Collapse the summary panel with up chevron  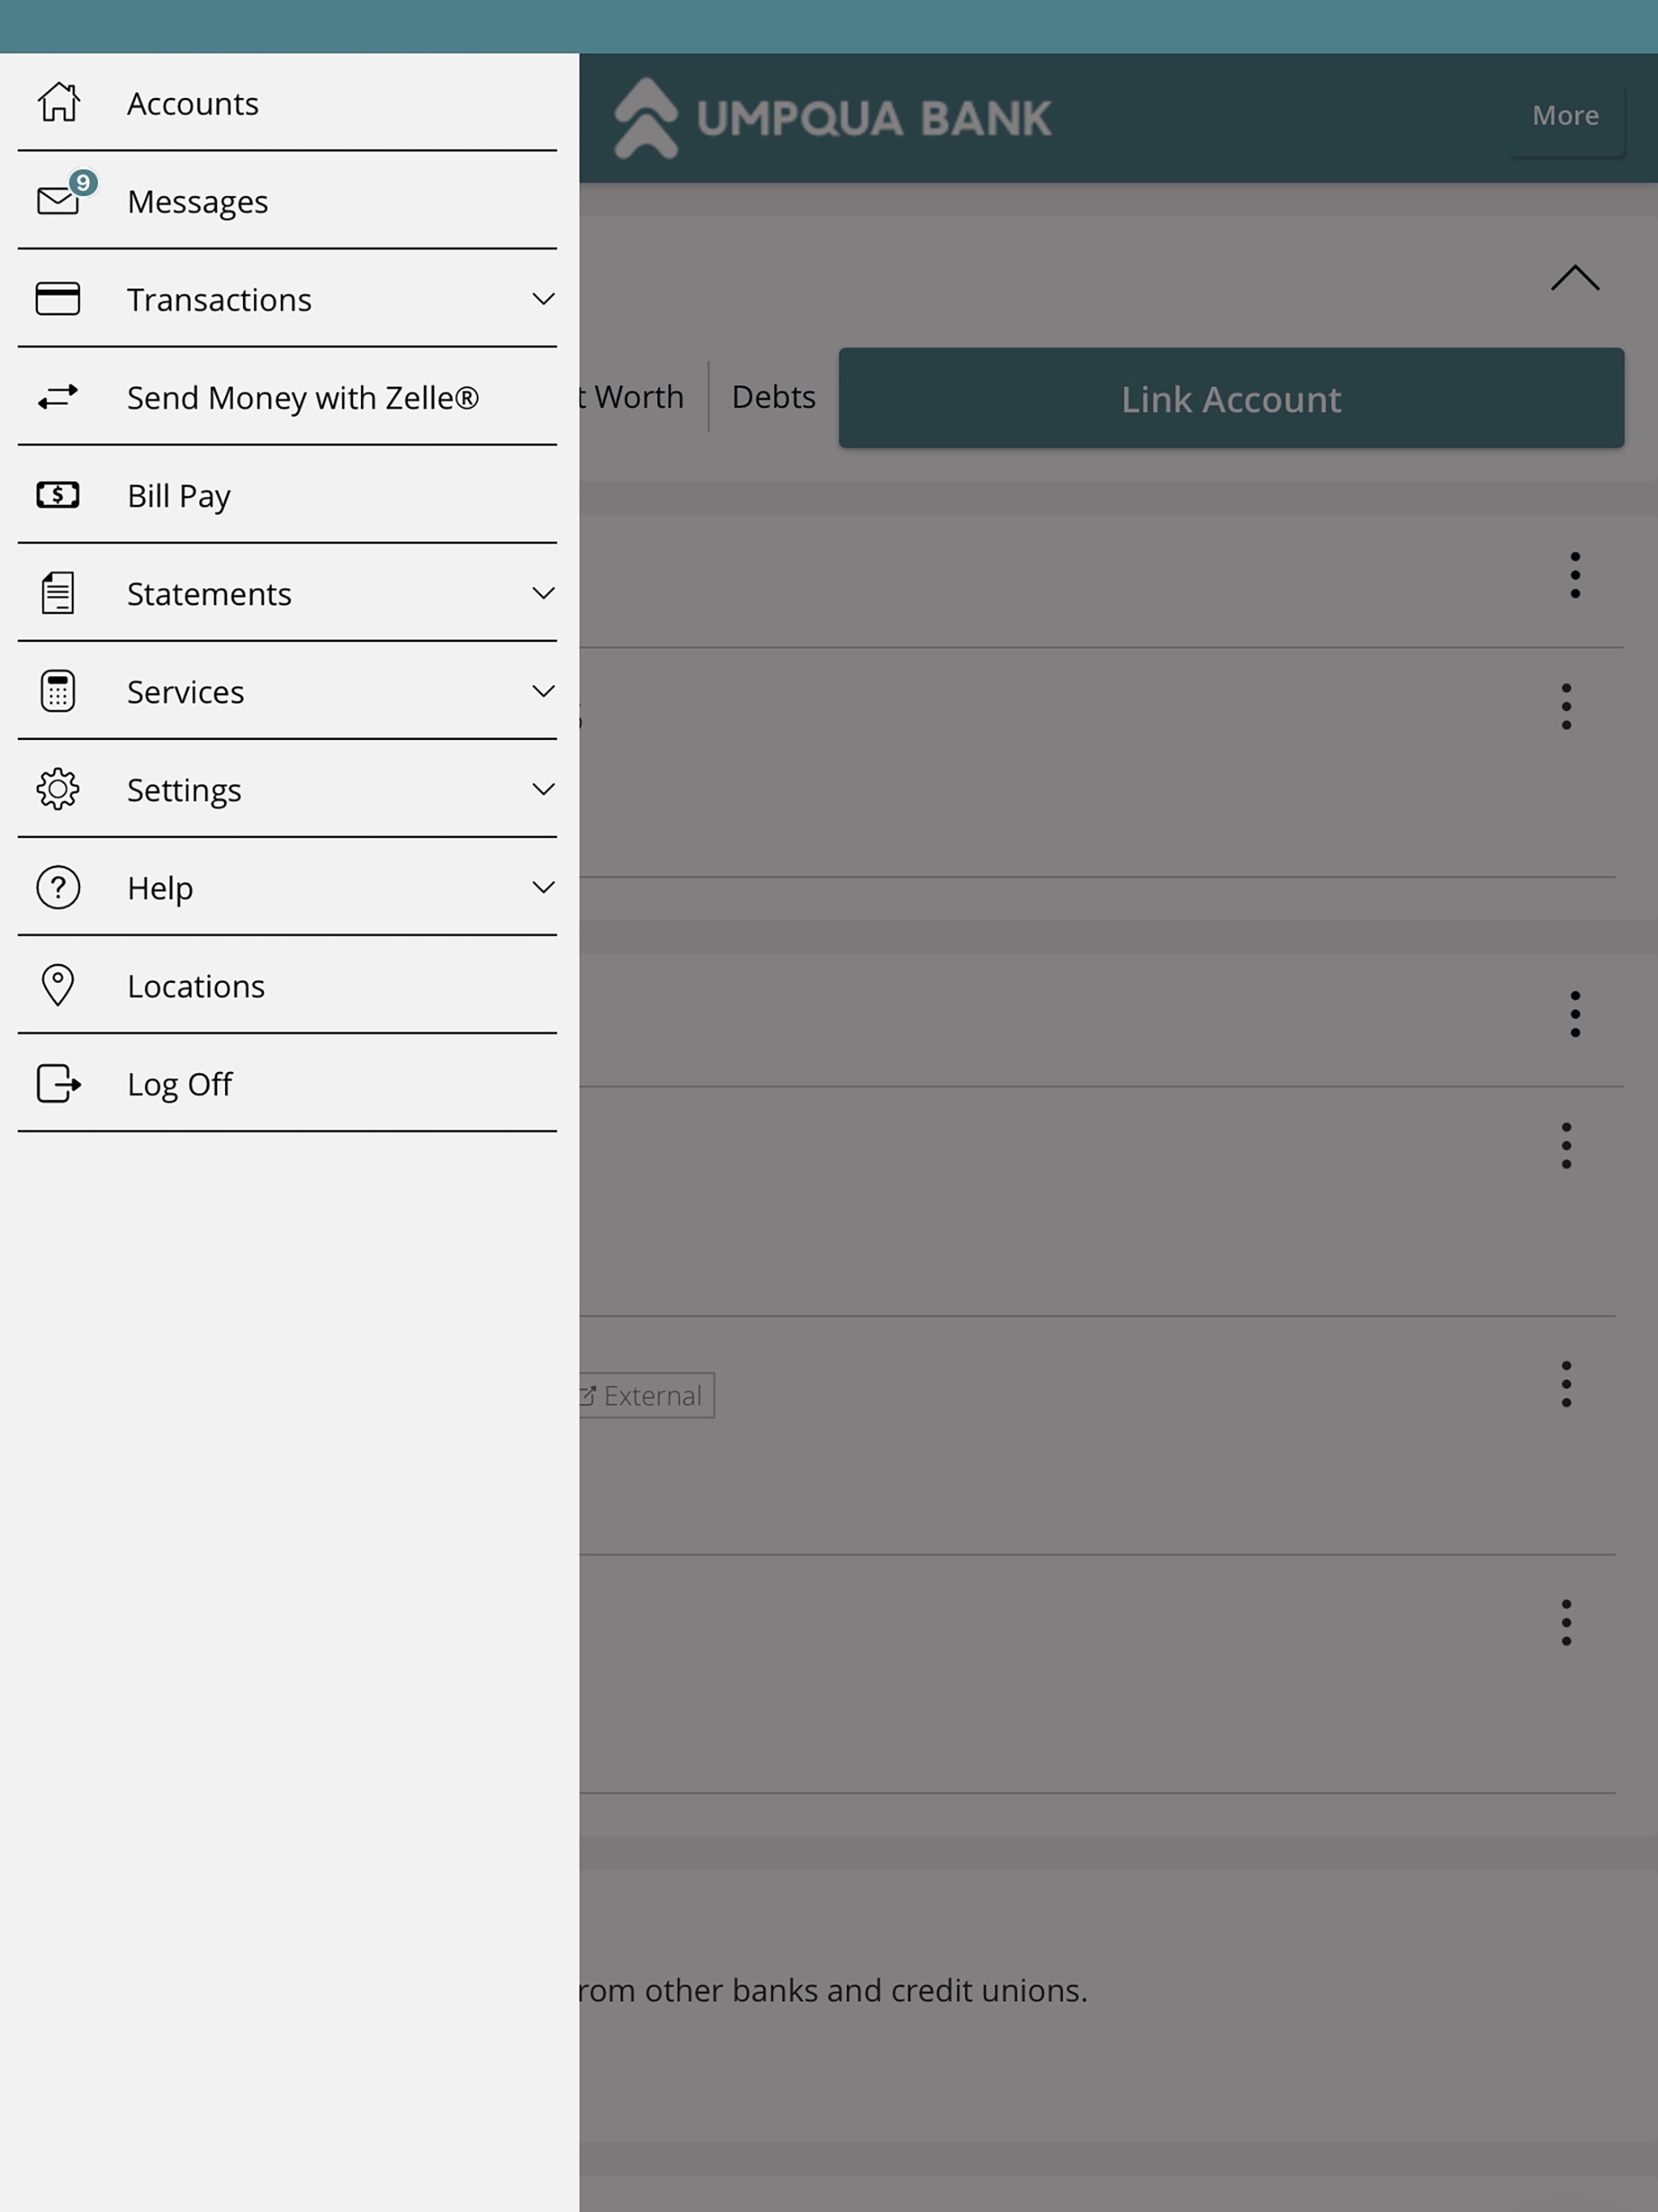coord(1575,278)
